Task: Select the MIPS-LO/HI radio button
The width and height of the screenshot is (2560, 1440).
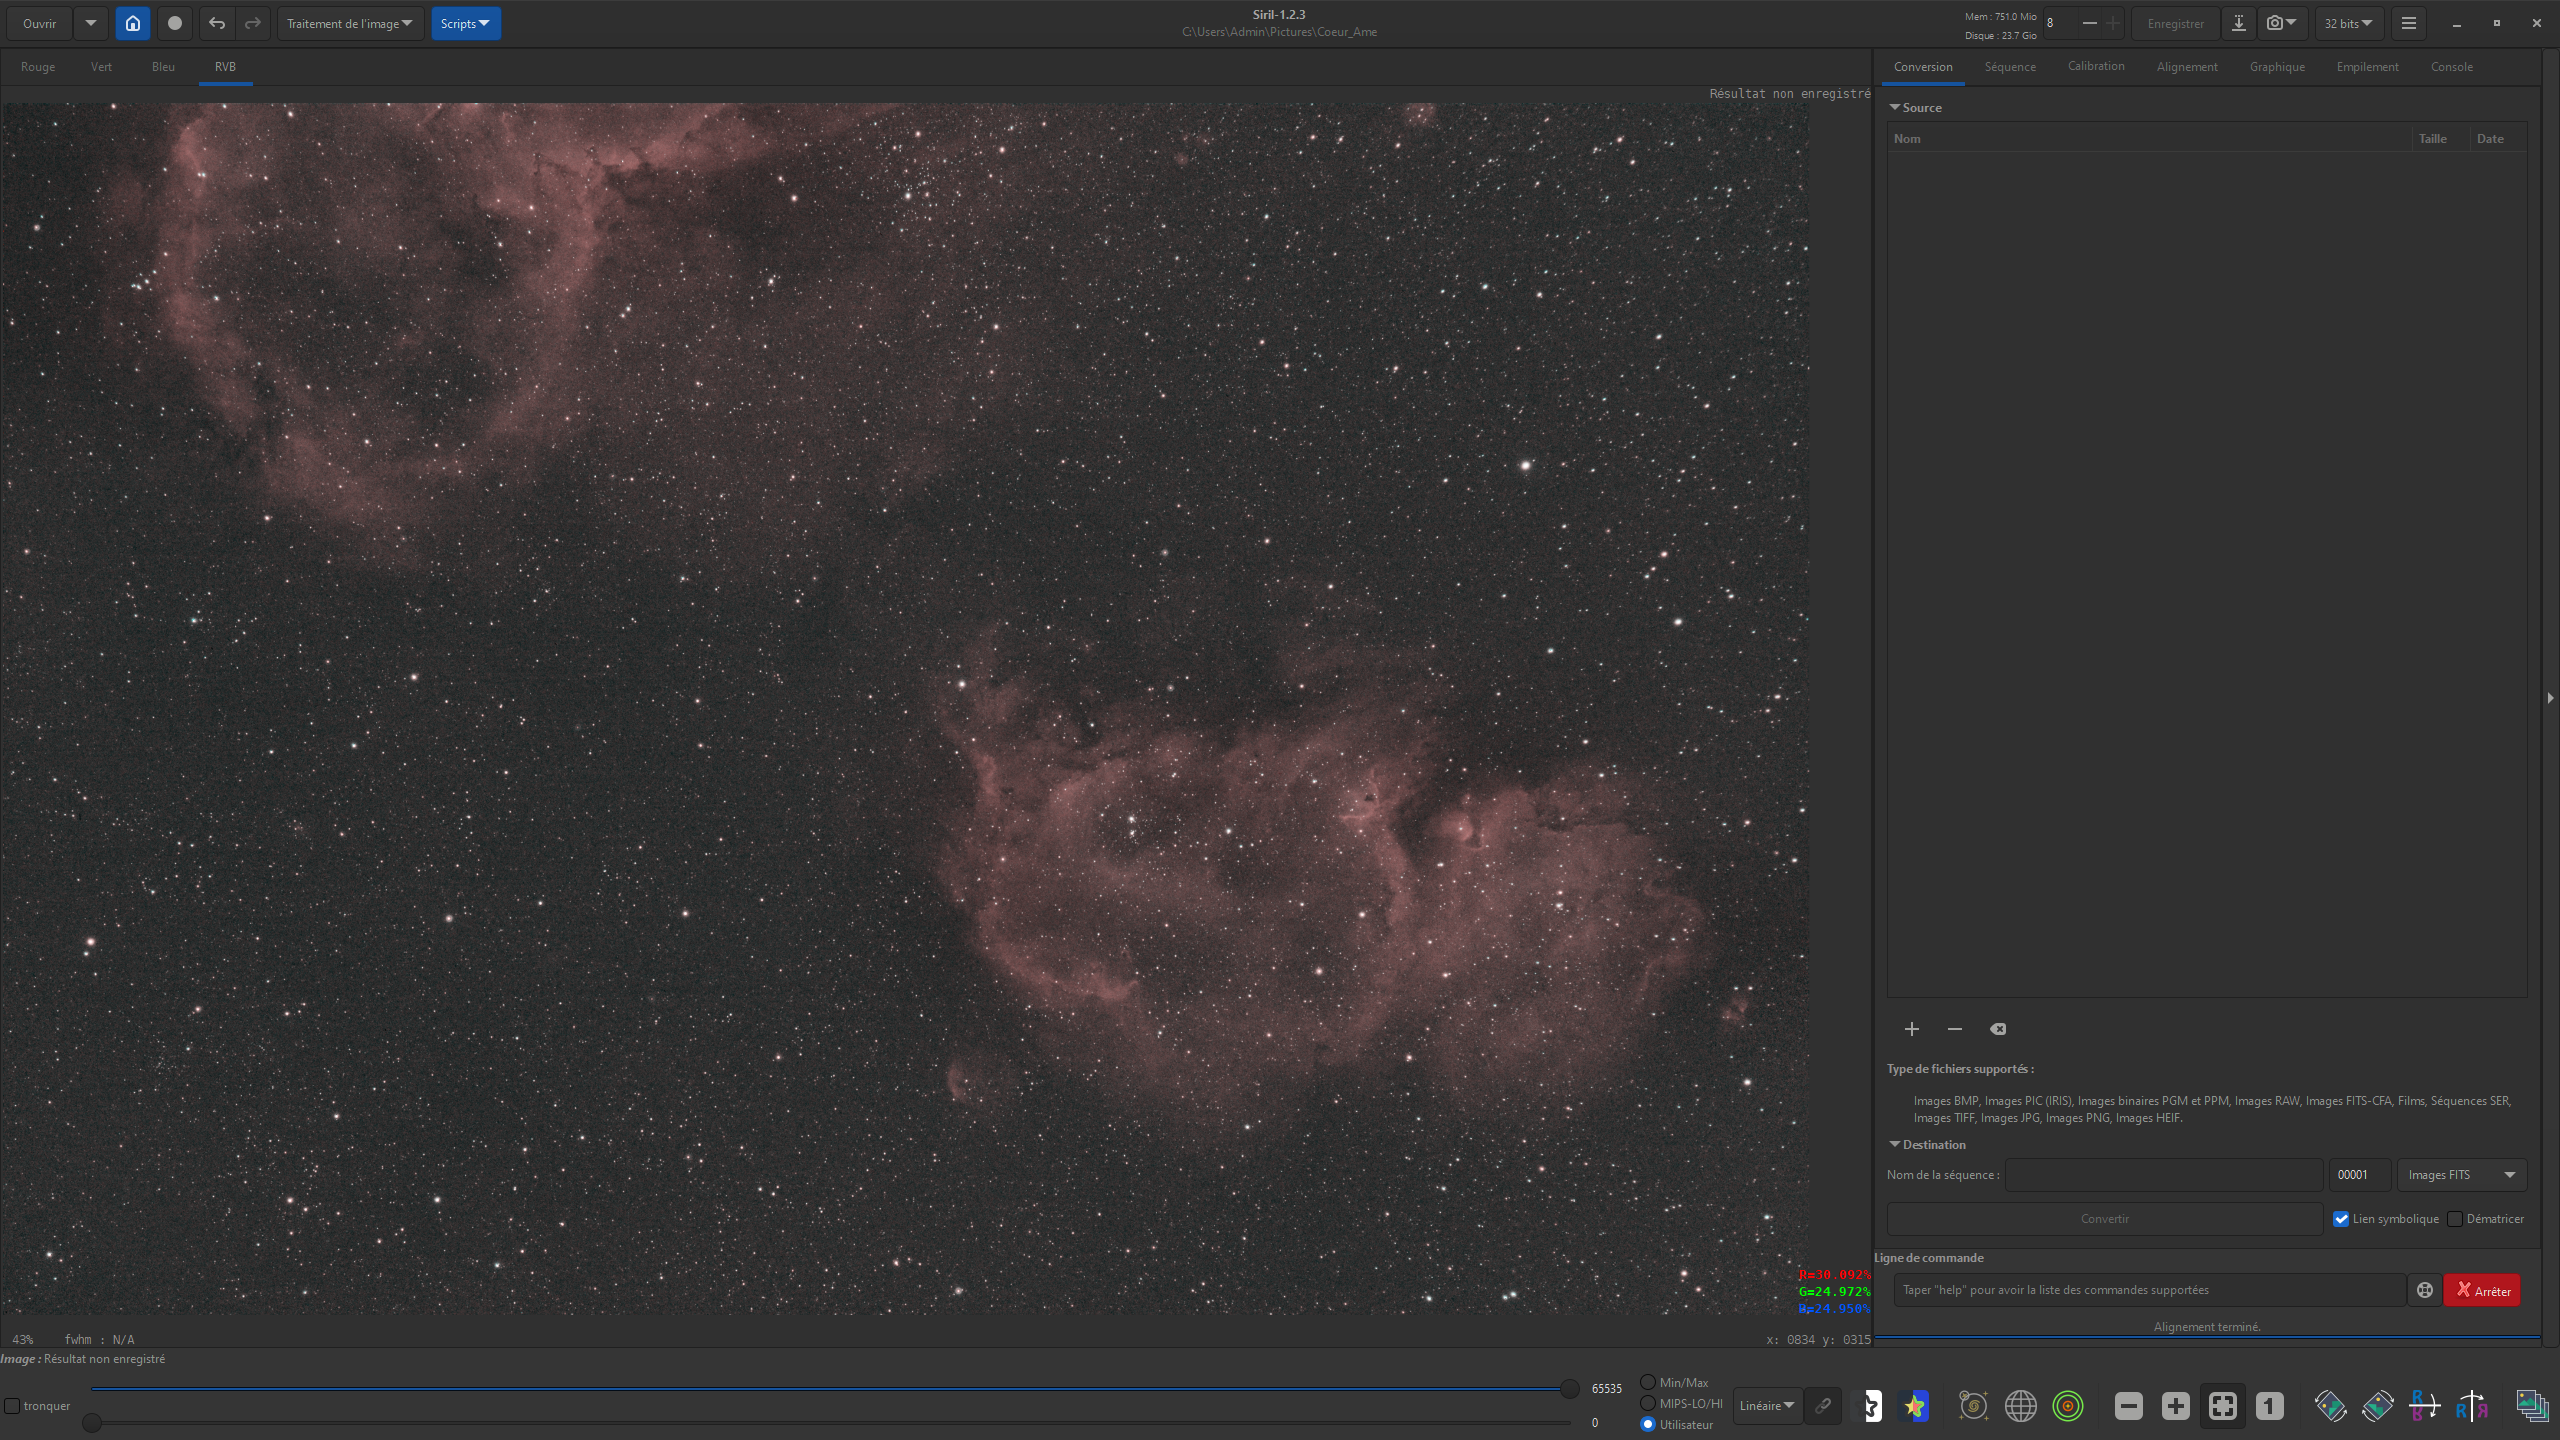Action: pyautogui.click(x=1648, y=1403)
